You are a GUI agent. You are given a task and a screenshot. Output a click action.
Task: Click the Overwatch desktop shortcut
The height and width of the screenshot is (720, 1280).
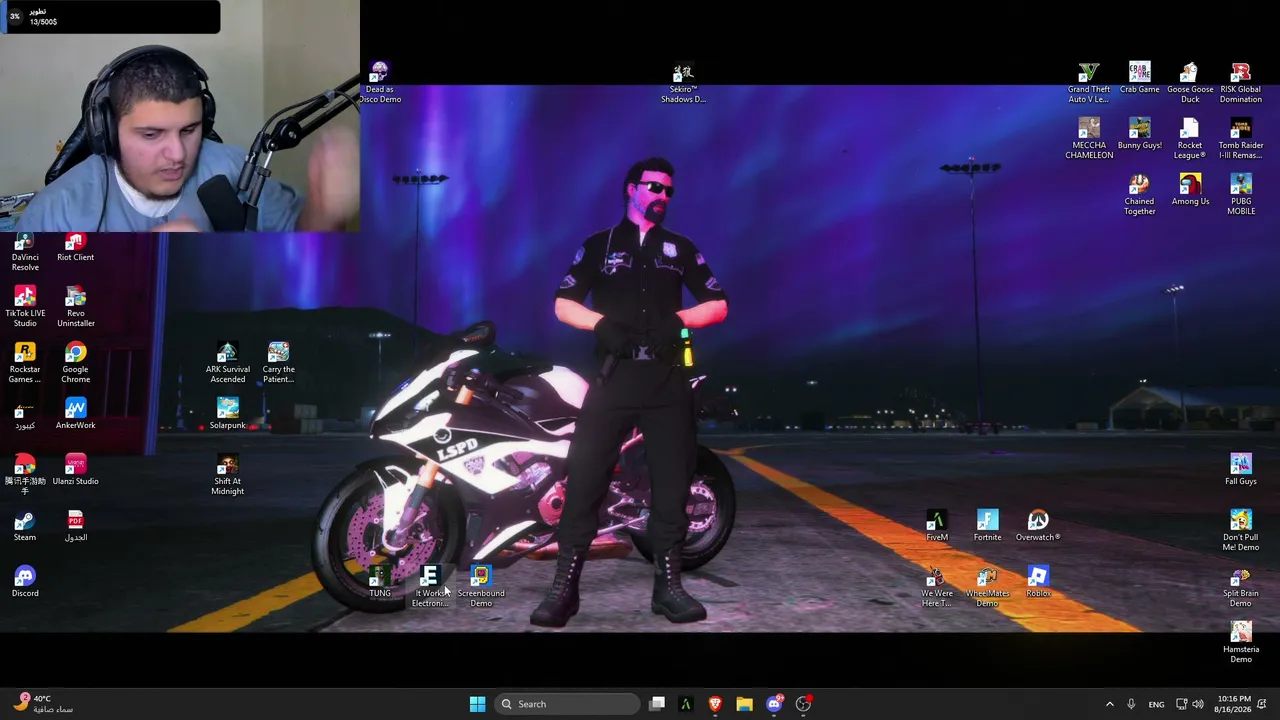1038,526
